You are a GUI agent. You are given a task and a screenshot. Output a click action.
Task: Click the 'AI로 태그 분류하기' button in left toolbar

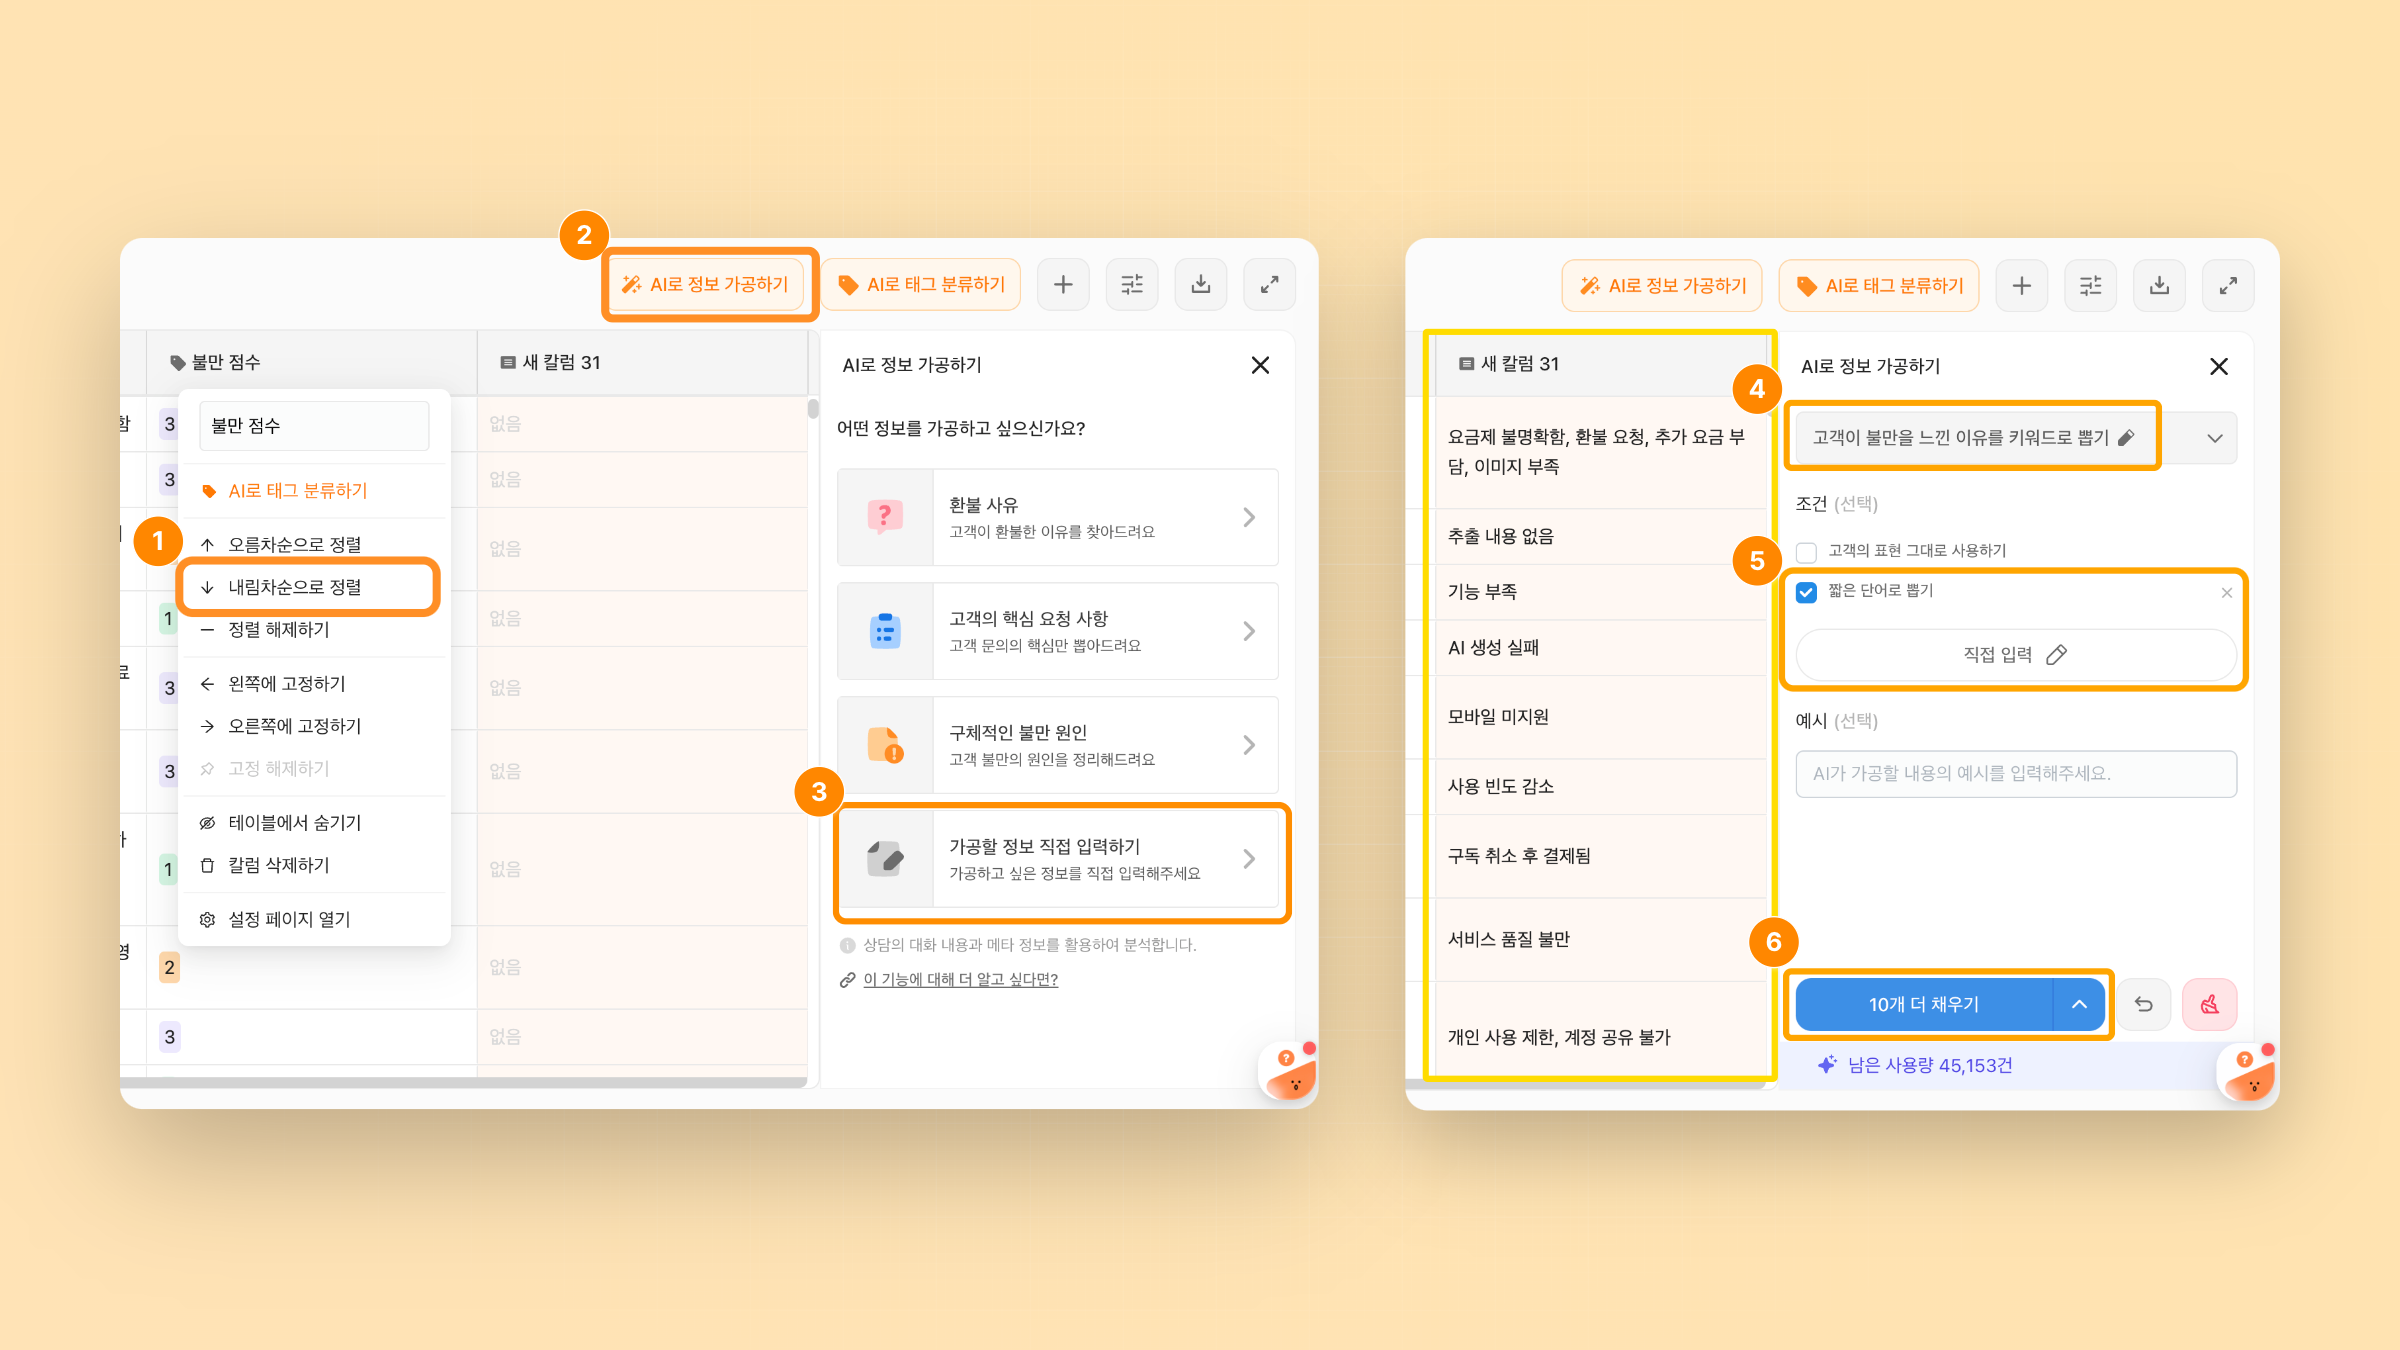pos(921,285)
